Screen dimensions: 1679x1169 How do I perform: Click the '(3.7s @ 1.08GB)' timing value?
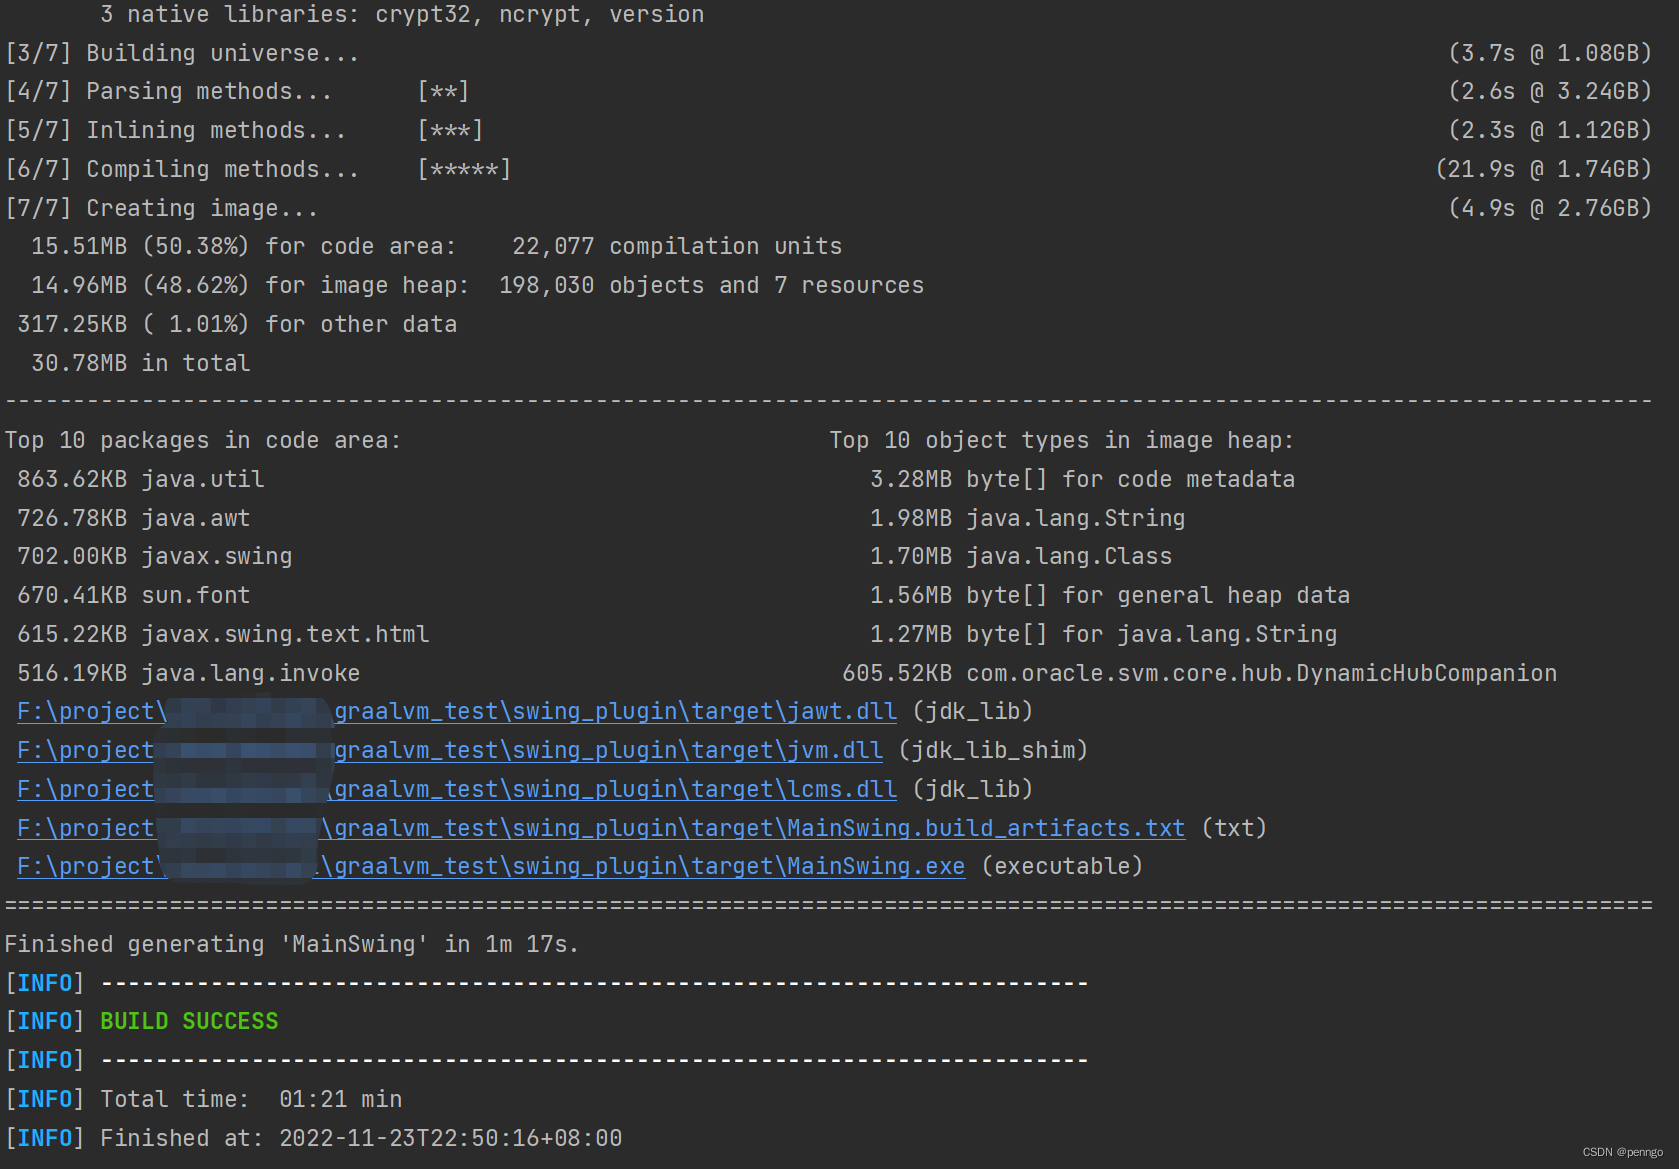pyautogui.click(x=1551, y=53)
